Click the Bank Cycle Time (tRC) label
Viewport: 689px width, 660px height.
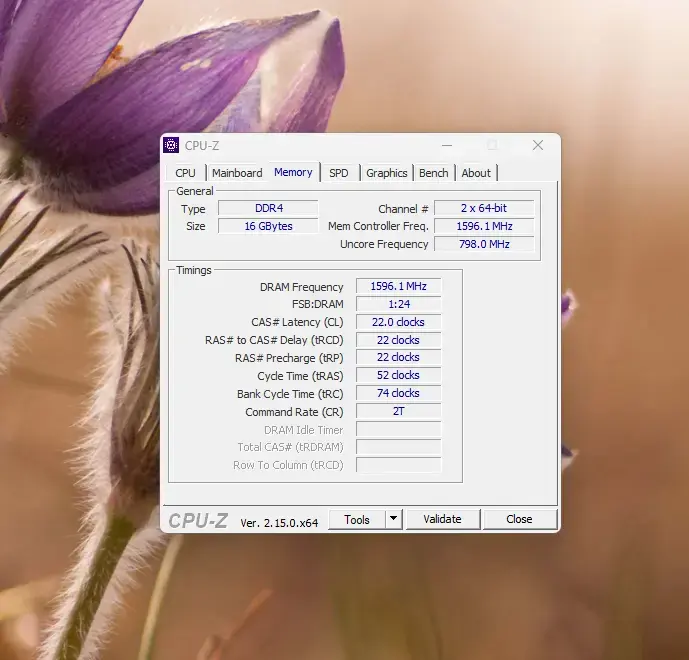290,394
